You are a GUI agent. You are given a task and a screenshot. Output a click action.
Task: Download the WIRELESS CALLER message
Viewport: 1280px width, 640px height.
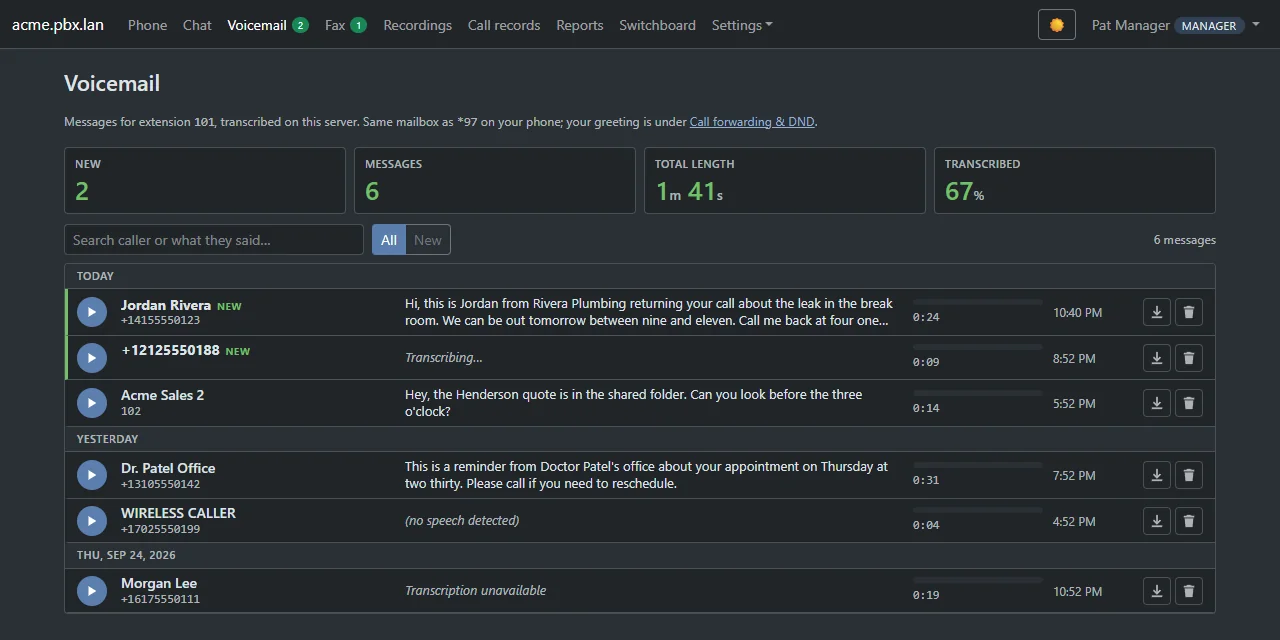pos(1157,521)
